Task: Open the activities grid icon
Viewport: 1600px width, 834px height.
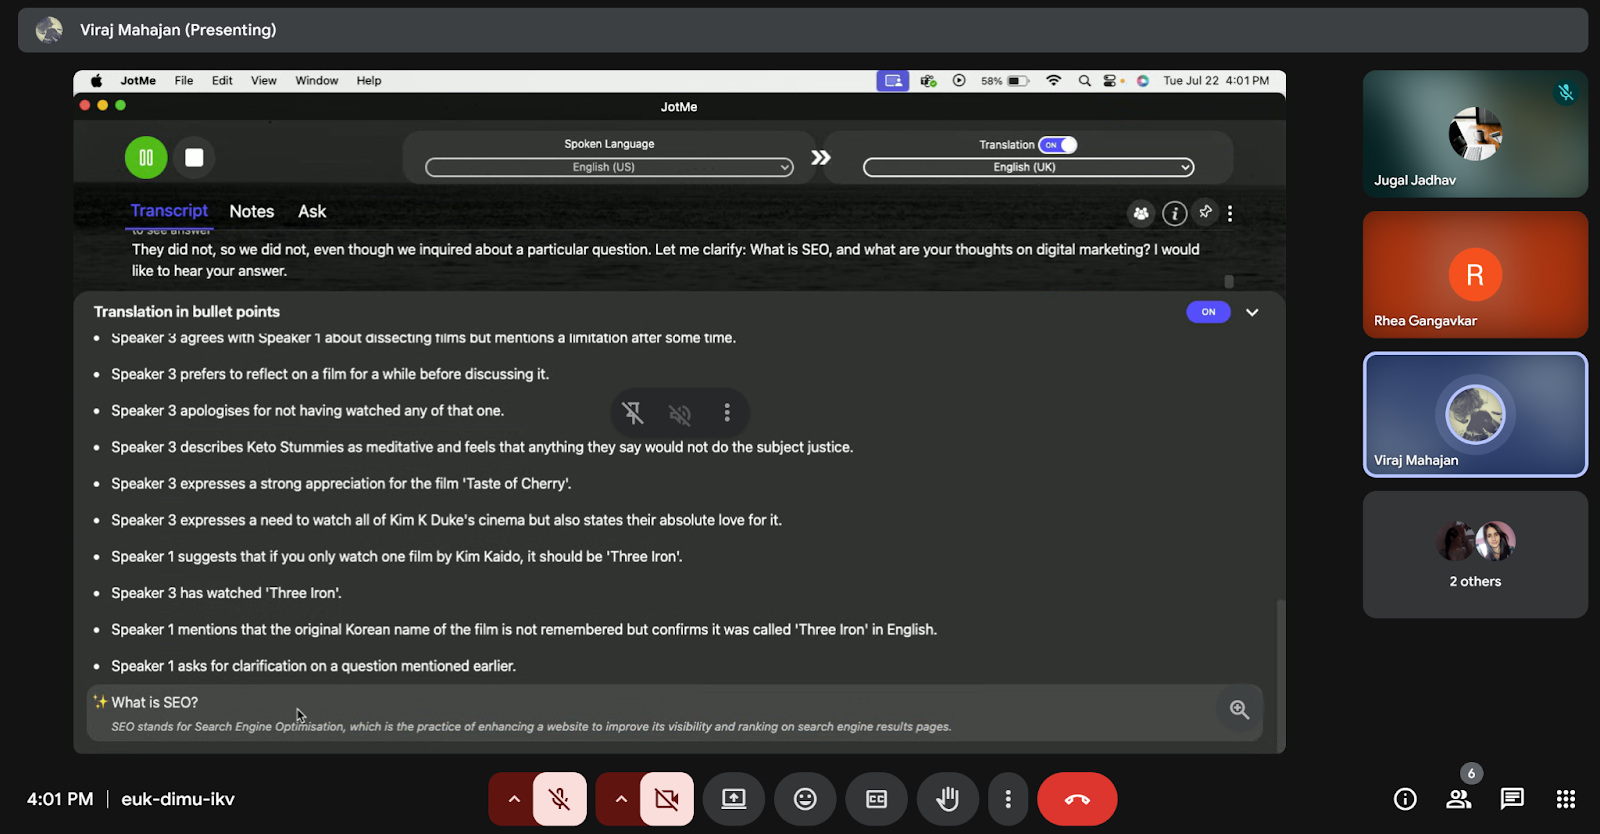Action: coord(1566,799)
